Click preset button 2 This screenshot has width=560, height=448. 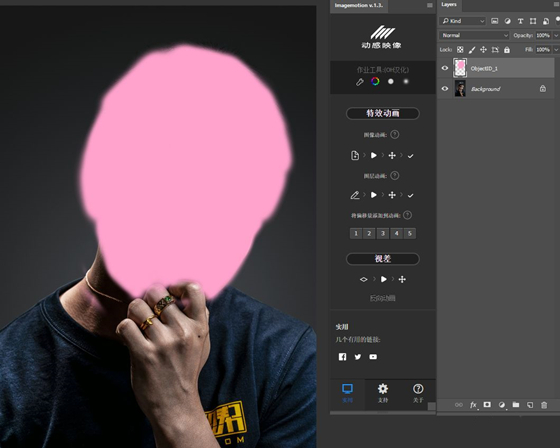369,233
